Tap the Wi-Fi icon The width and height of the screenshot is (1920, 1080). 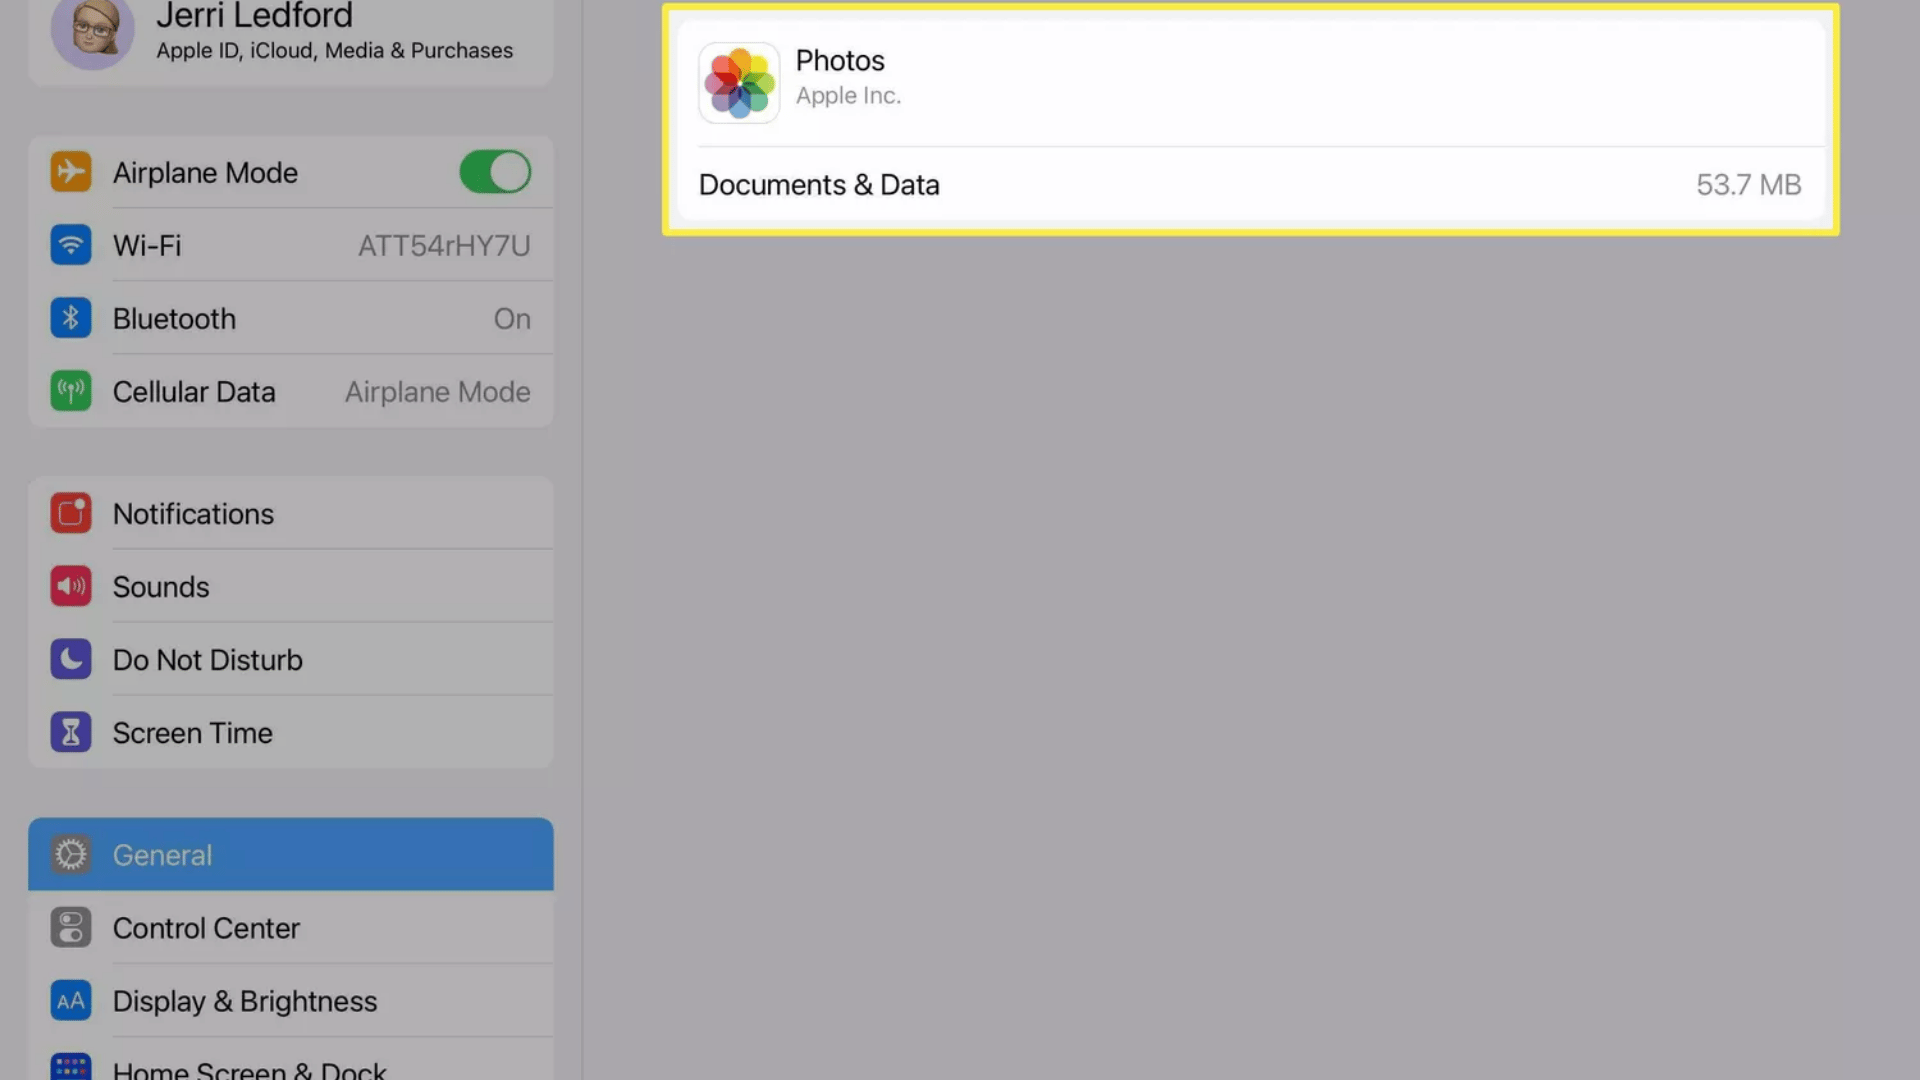point(71,245)
